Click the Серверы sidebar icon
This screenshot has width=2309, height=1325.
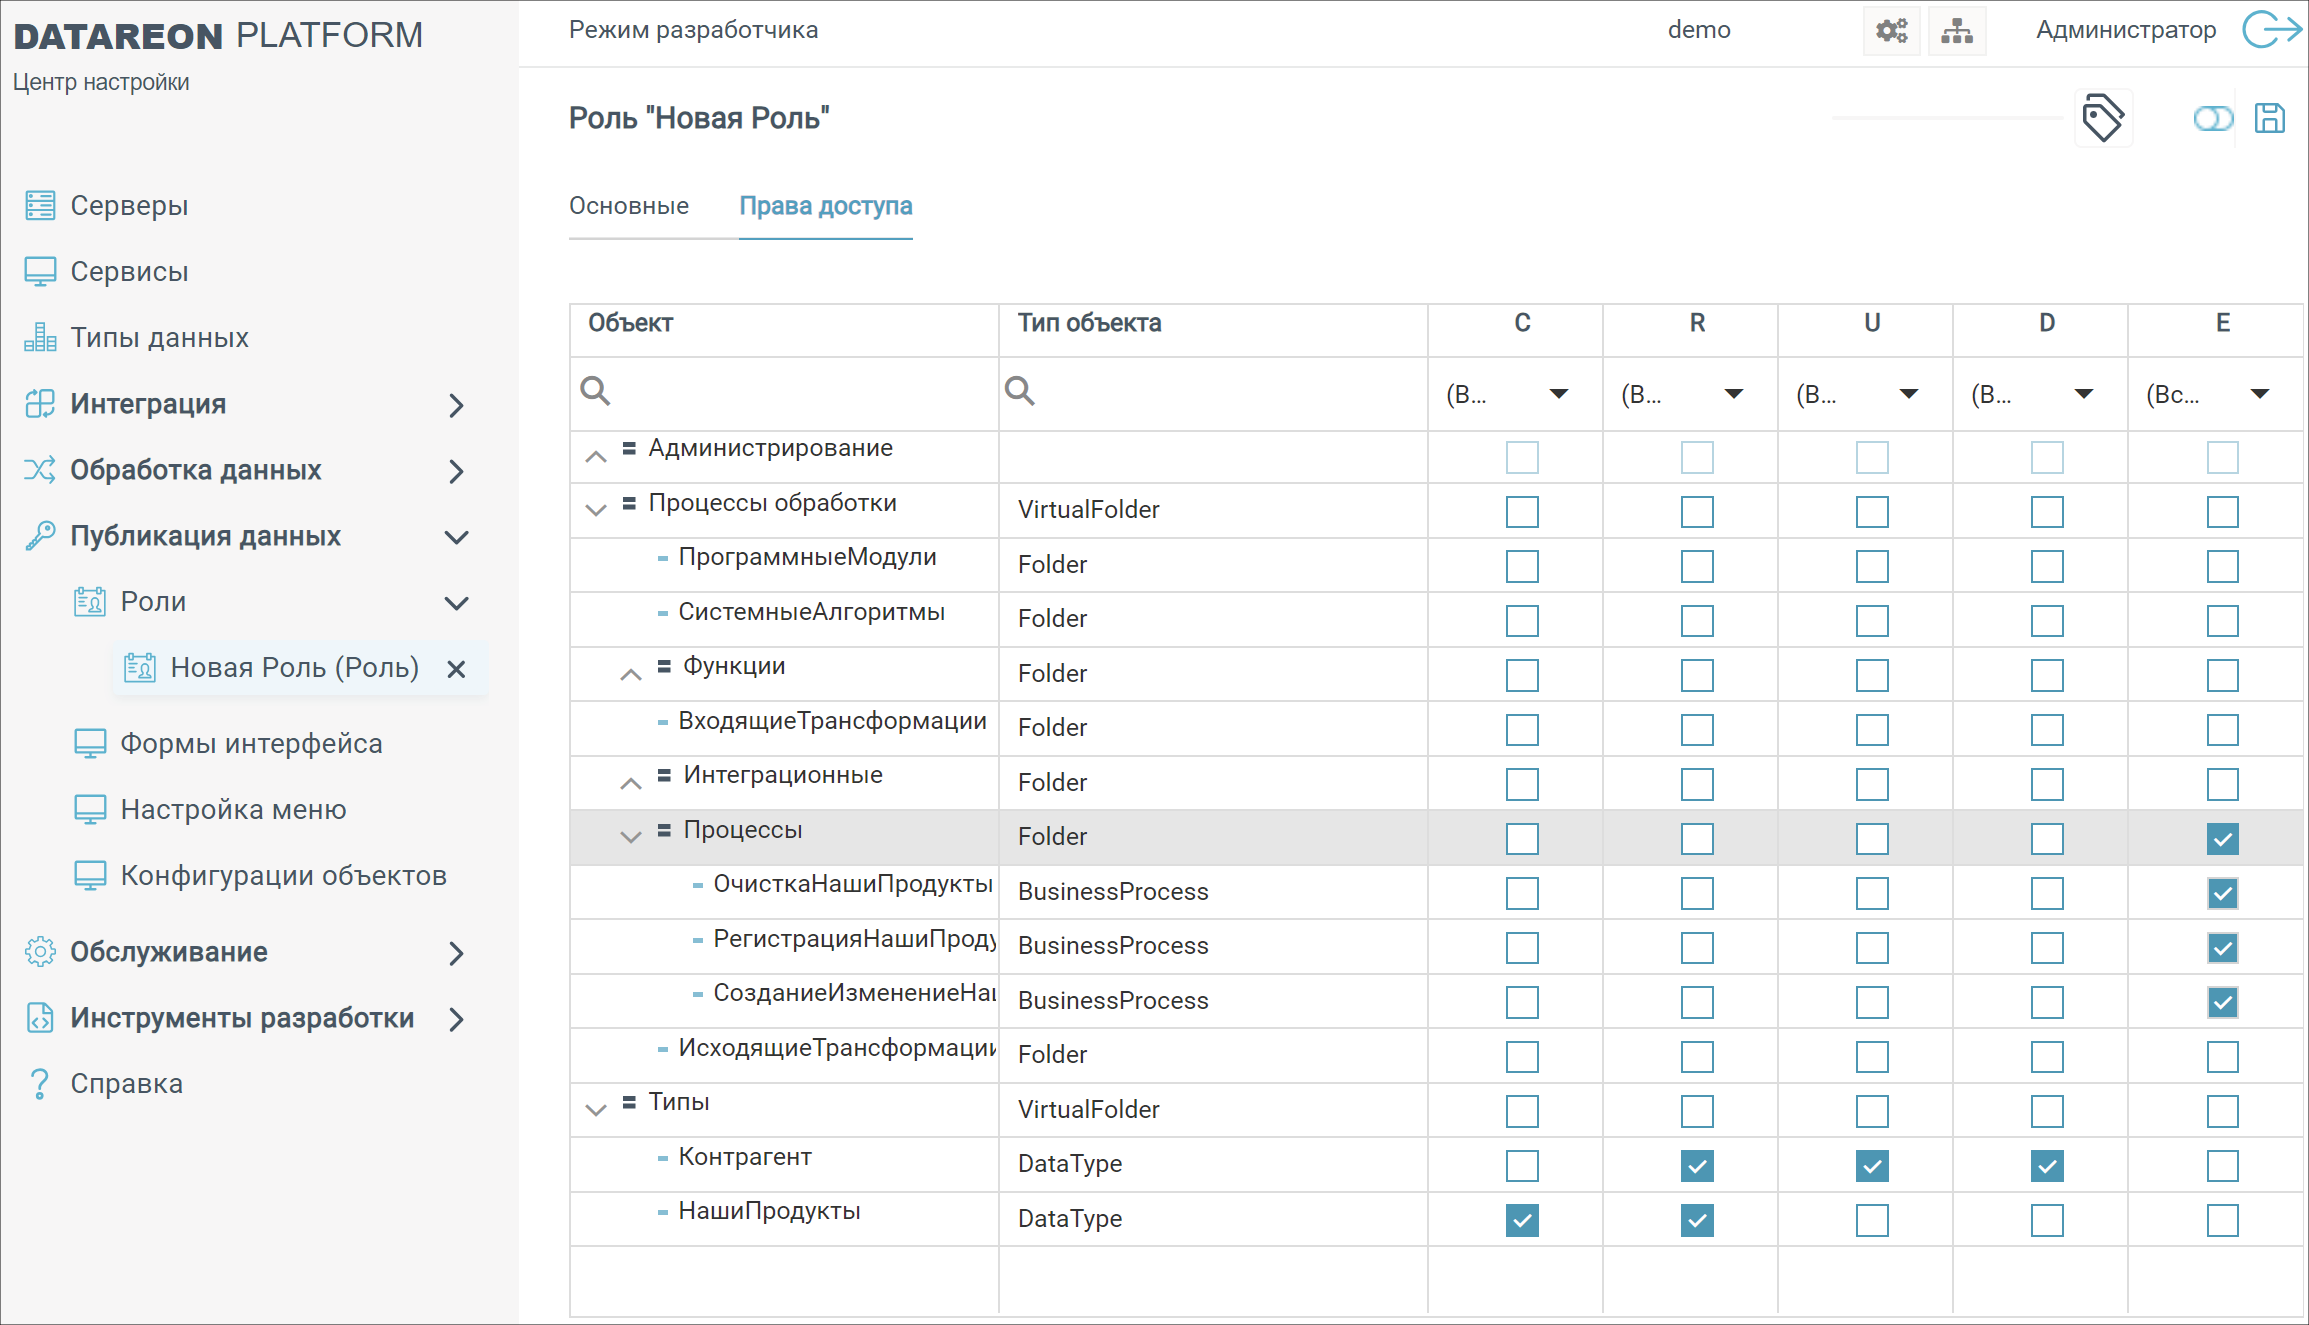[x=40, y=205]
